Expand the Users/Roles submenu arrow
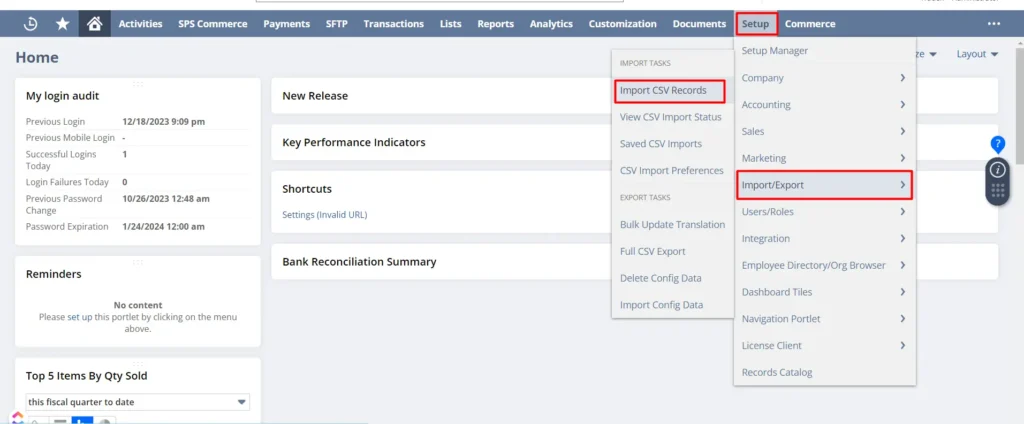The height and width of the screenshot is (424, 1024). tap(903, 212)
